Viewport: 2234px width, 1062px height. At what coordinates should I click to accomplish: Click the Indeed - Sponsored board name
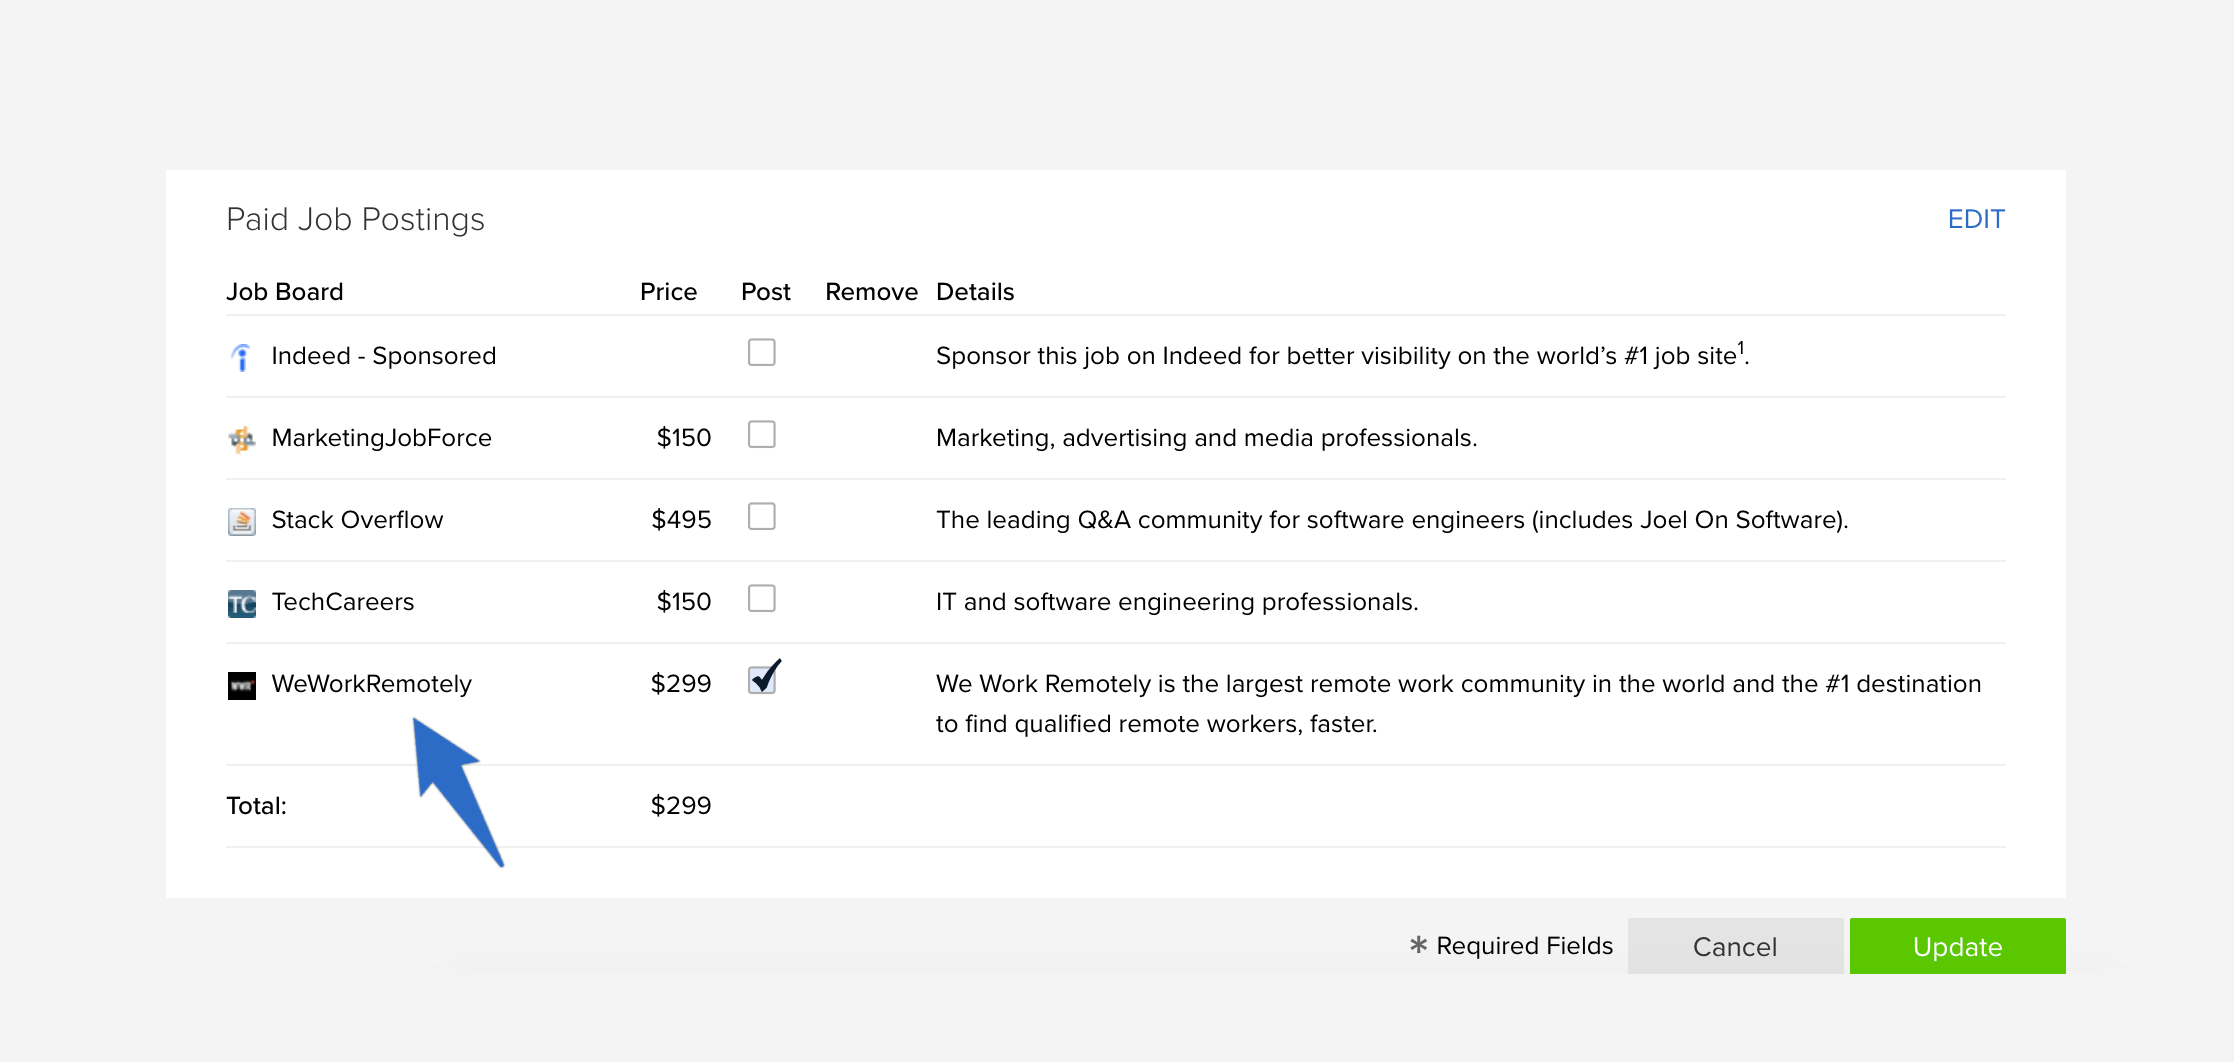coord(383,356)
